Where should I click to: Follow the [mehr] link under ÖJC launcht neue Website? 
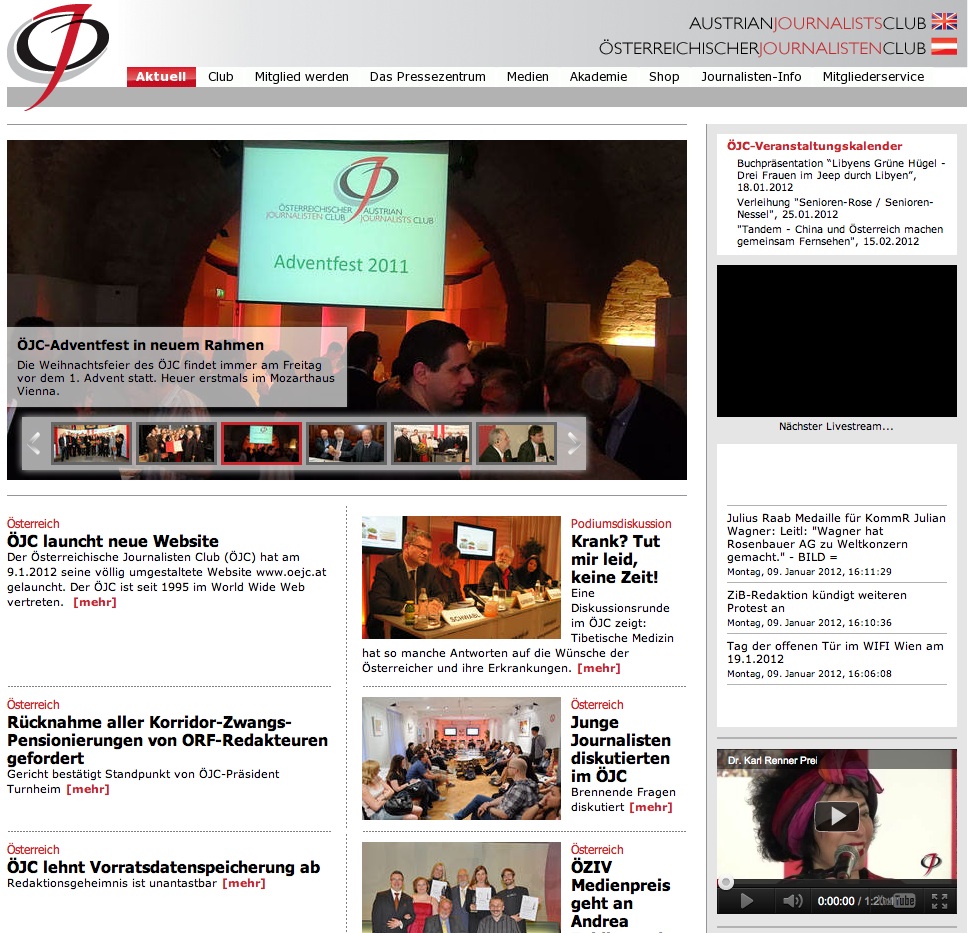point(95,602)
